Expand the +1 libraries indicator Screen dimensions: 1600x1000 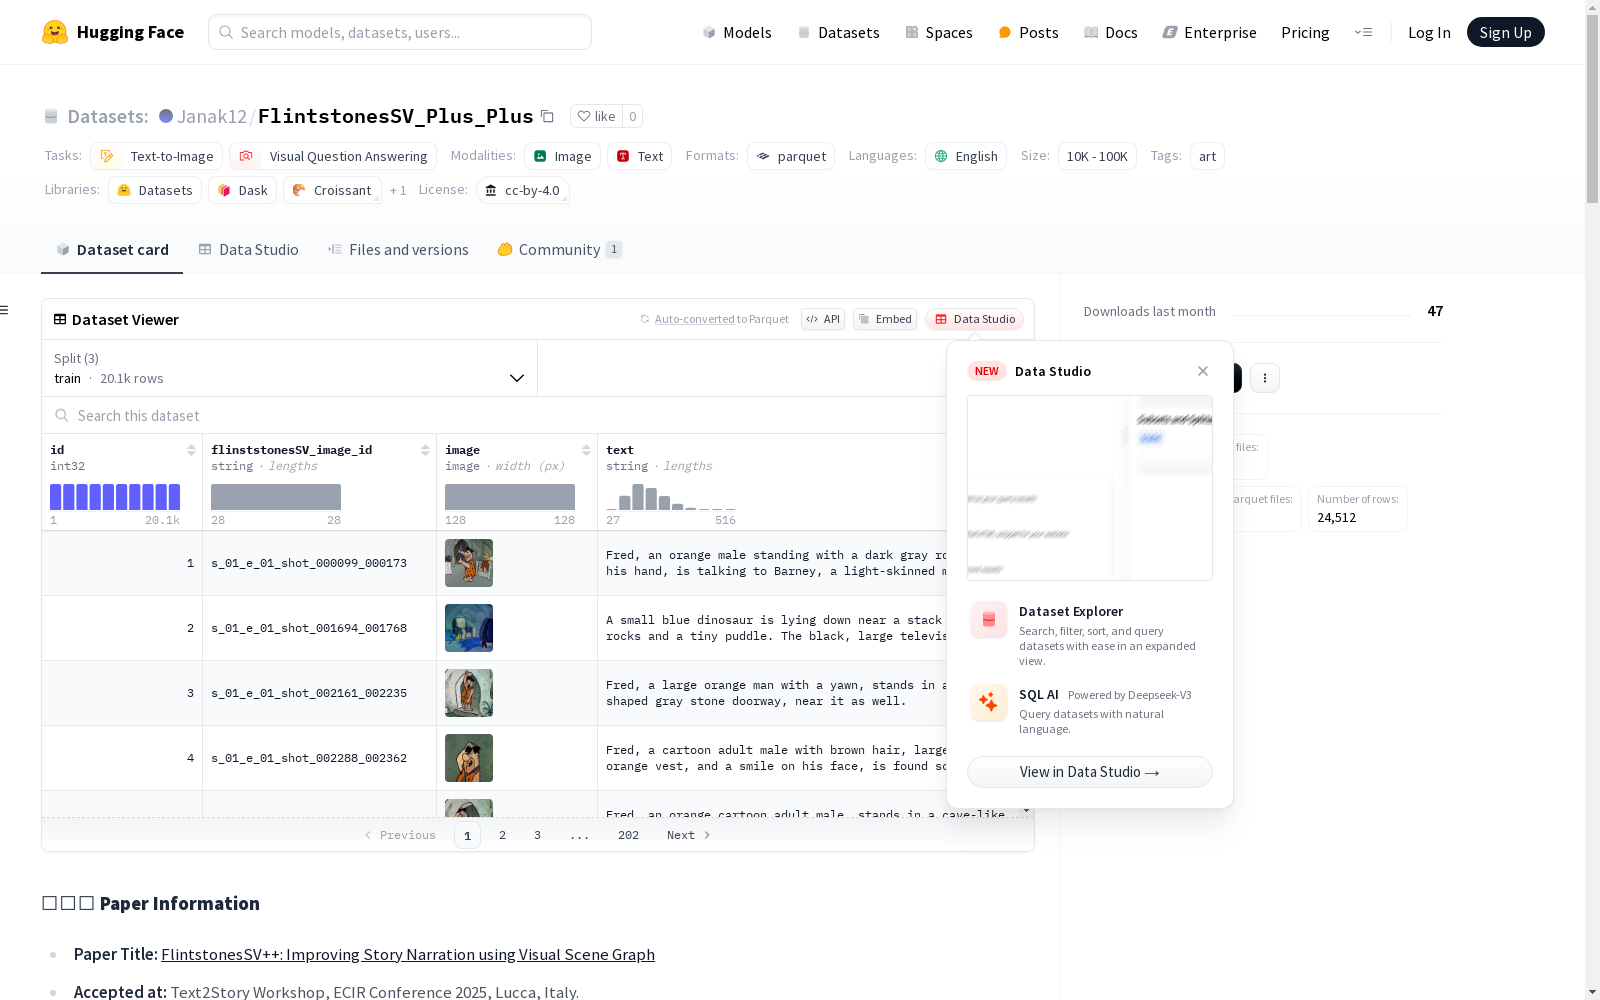click(x=398, y=190)
